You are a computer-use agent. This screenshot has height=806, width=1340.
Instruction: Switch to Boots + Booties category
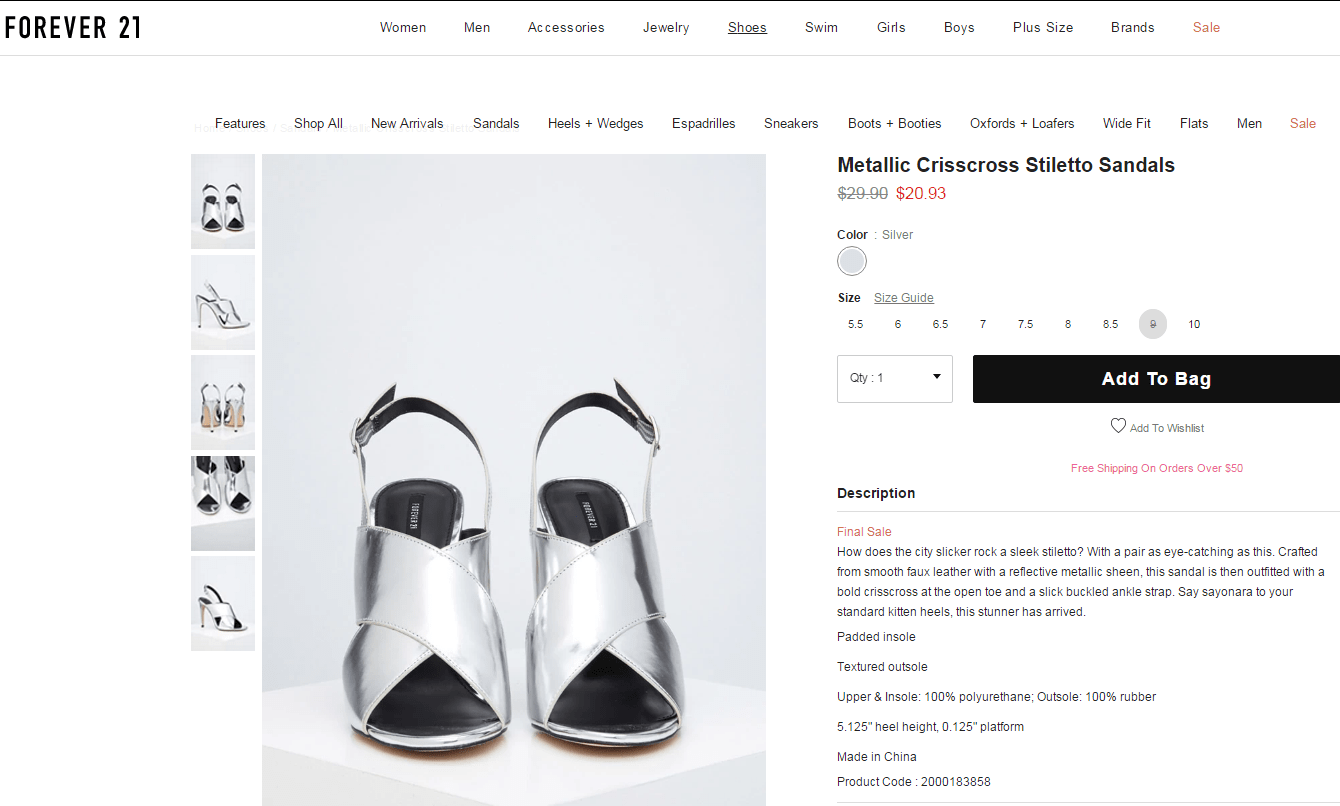(x=894, y=123)
